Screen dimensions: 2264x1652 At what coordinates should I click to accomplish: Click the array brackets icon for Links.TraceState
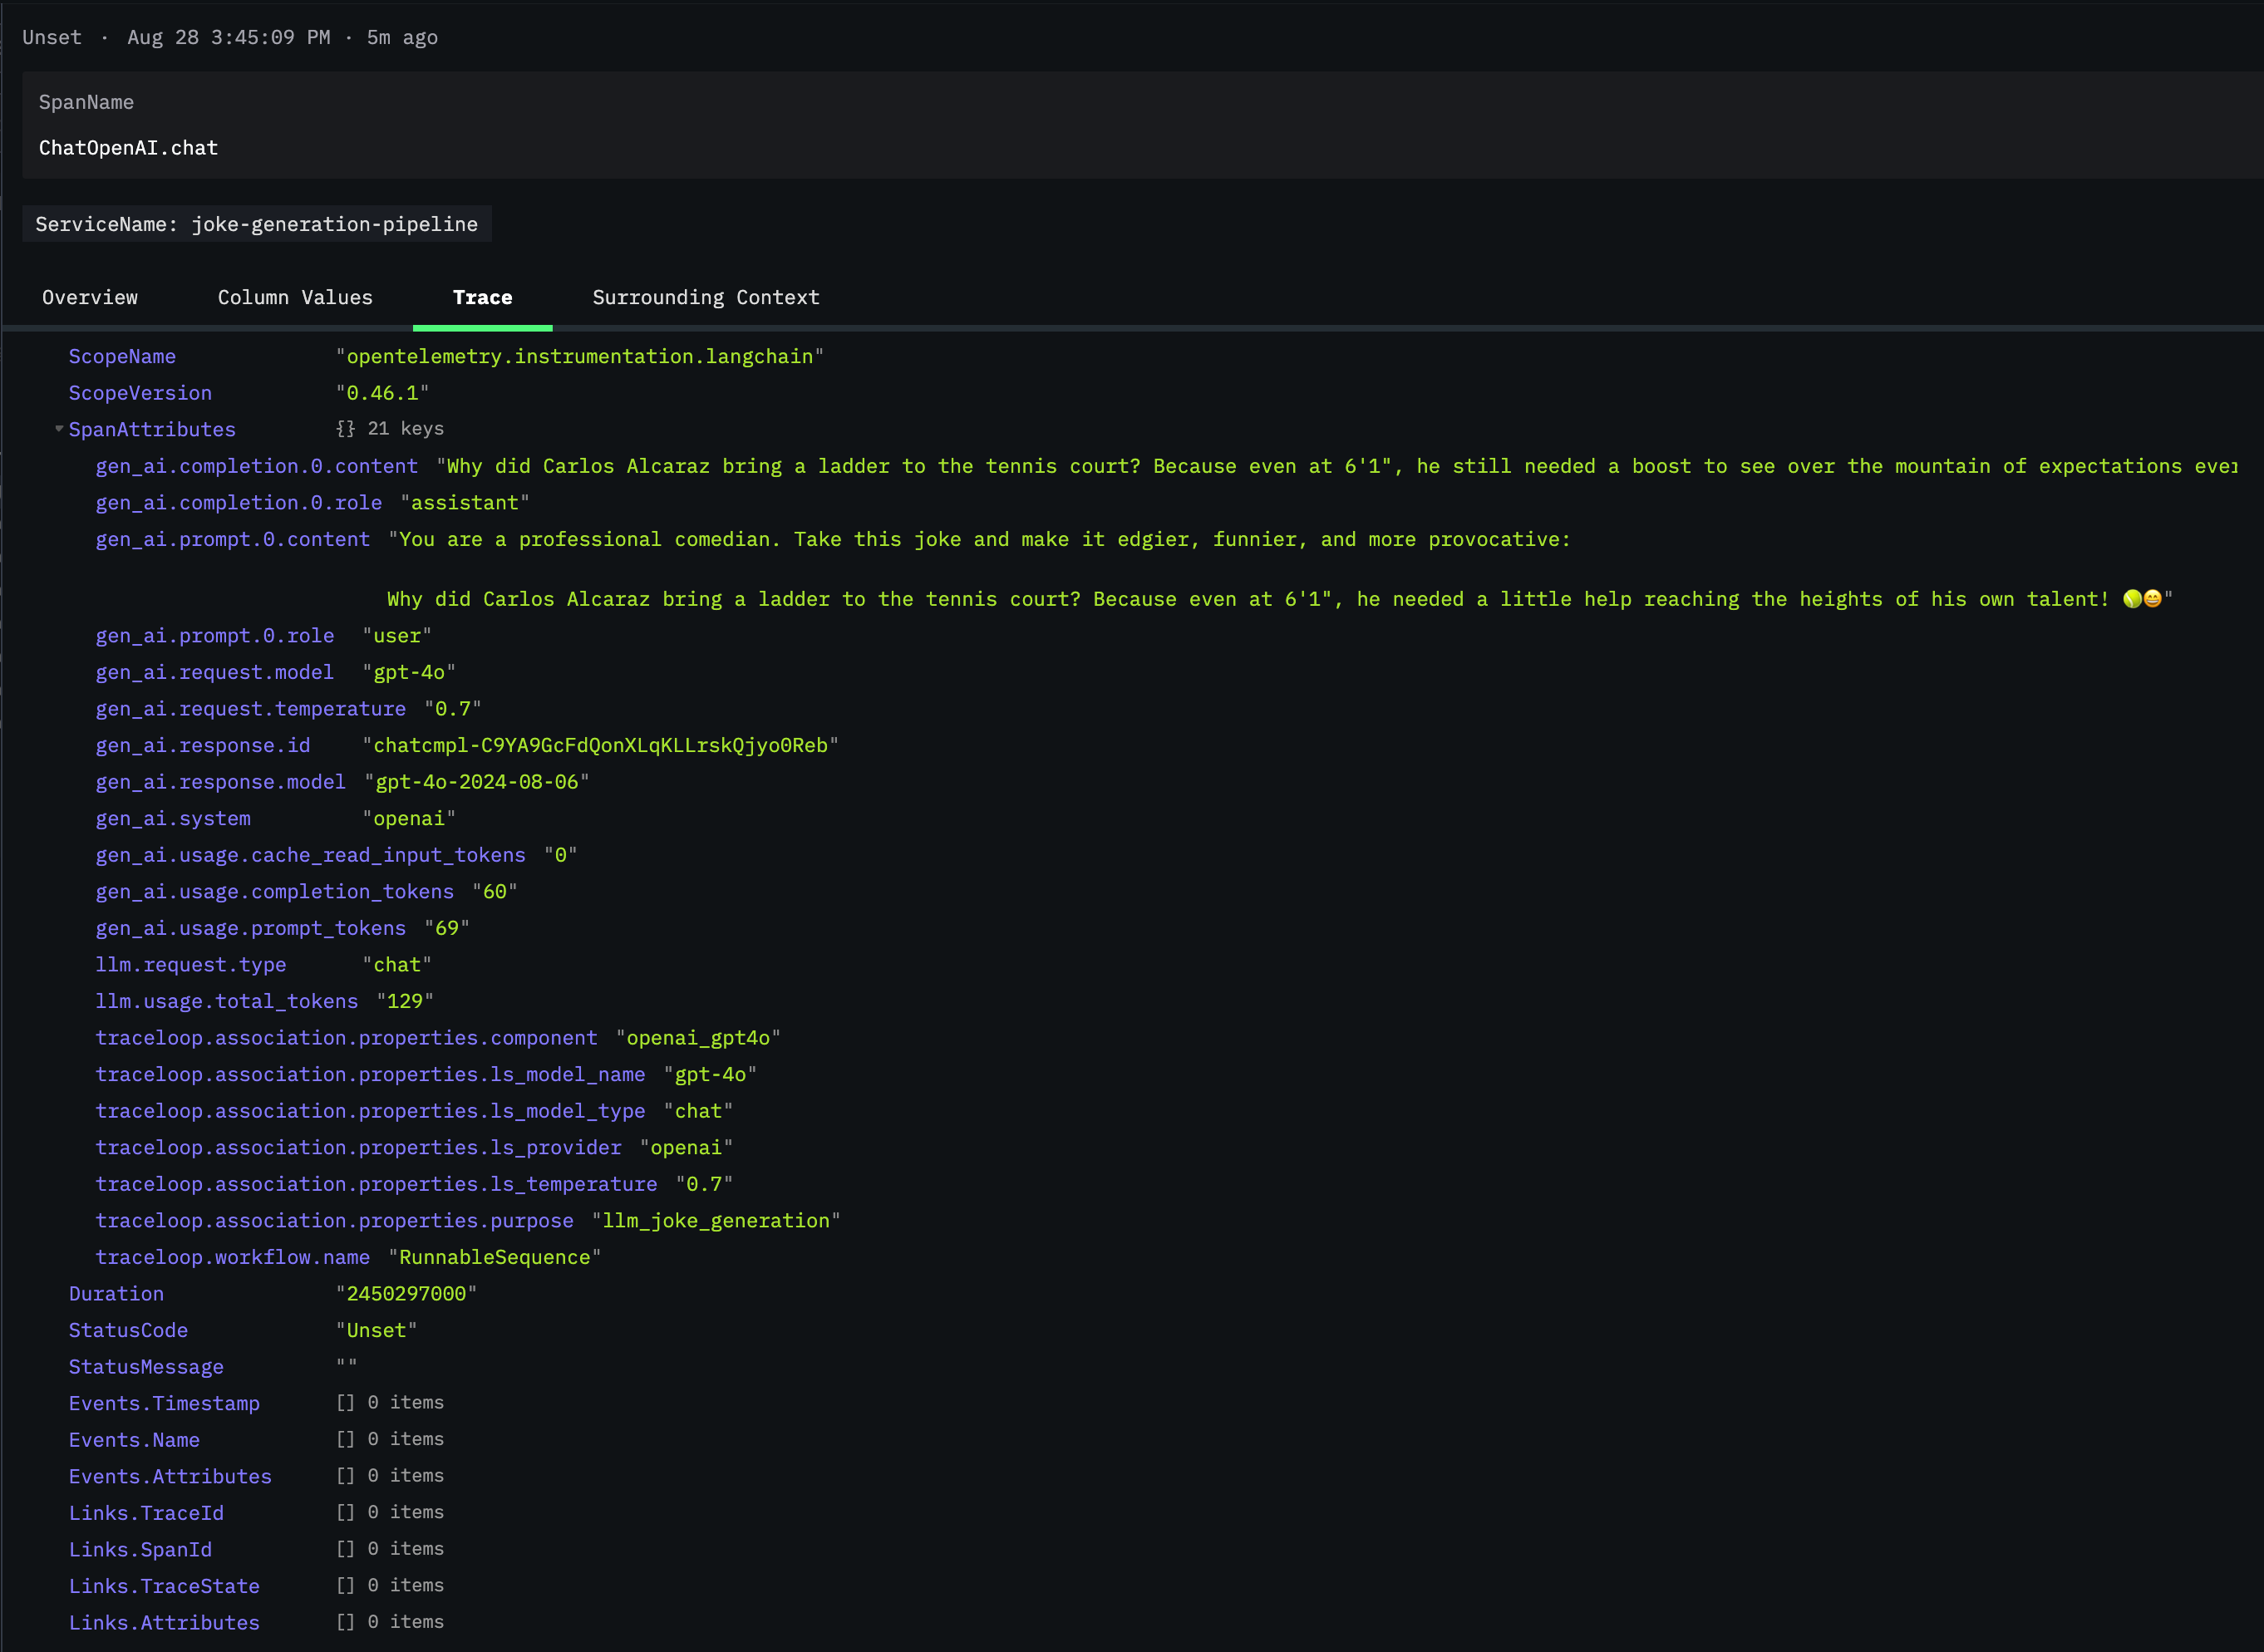345,1585
